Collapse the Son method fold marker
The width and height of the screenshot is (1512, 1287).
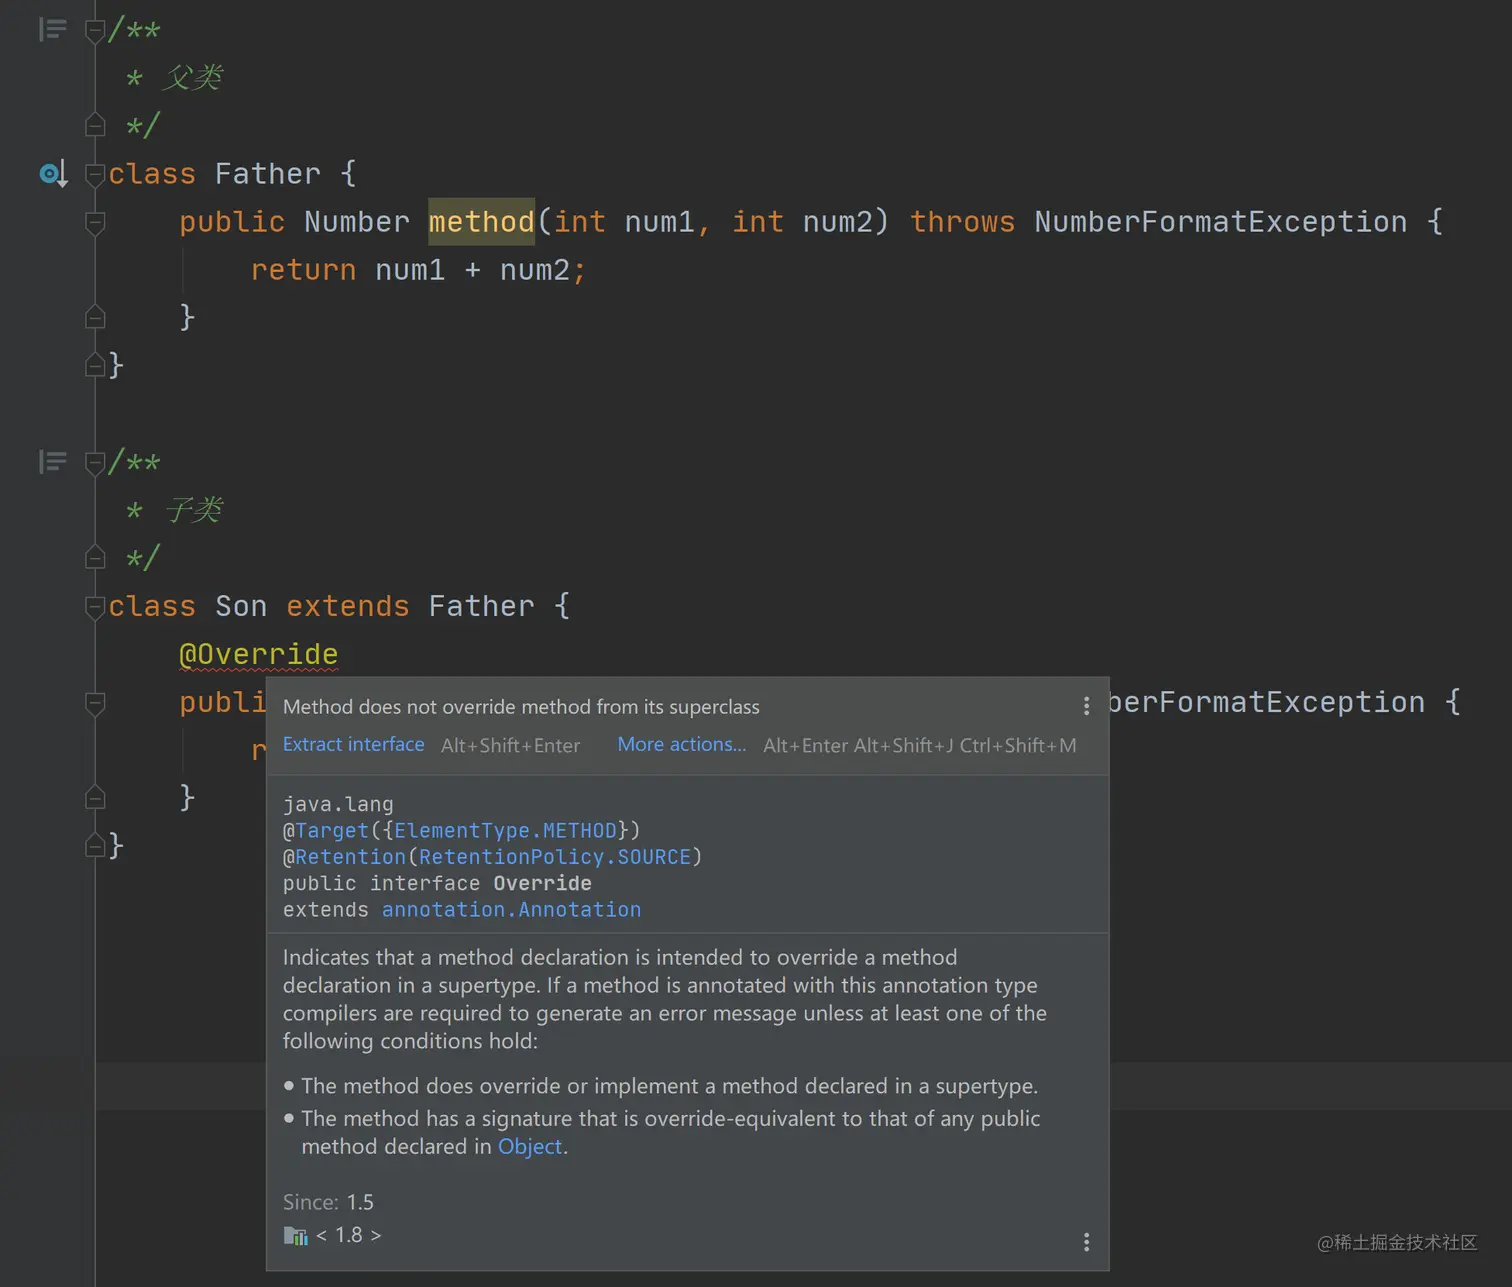95,703
